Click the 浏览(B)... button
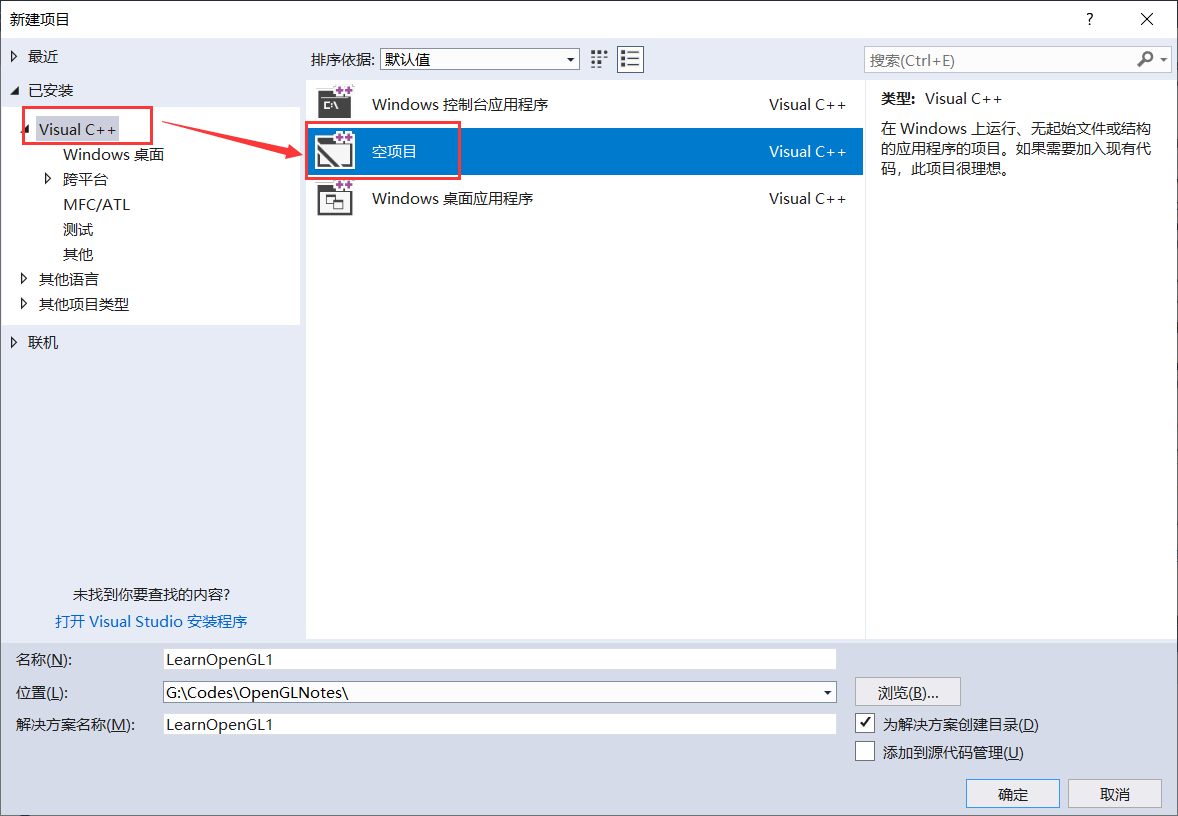This screenshot has height=816, width=1178. click(908, 692)
